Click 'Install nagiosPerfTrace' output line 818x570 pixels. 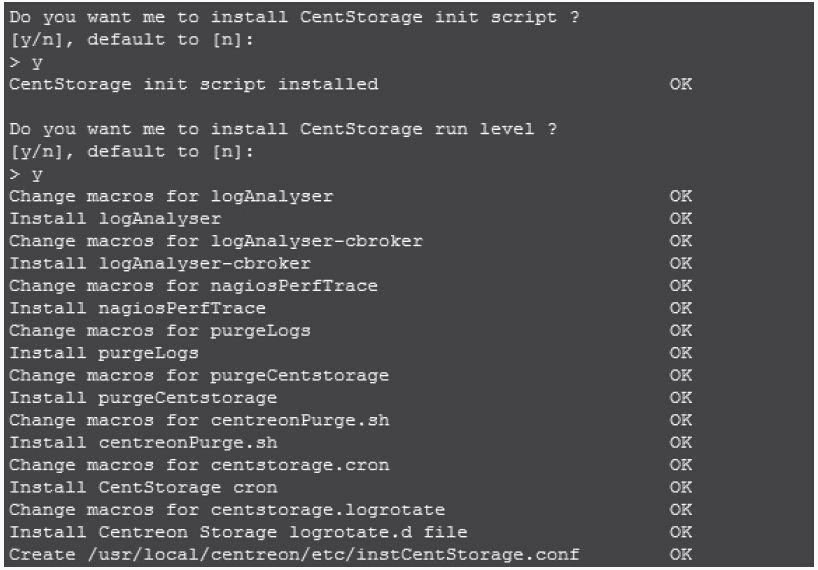[x=138, y=308]
